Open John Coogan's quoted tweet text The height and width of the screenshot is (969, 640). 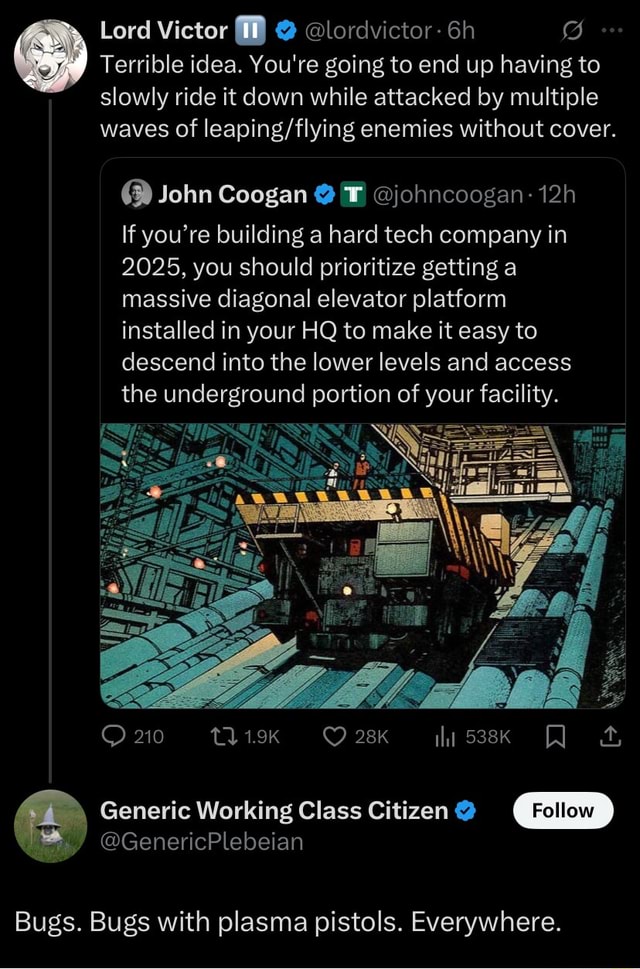coord(345,314)
